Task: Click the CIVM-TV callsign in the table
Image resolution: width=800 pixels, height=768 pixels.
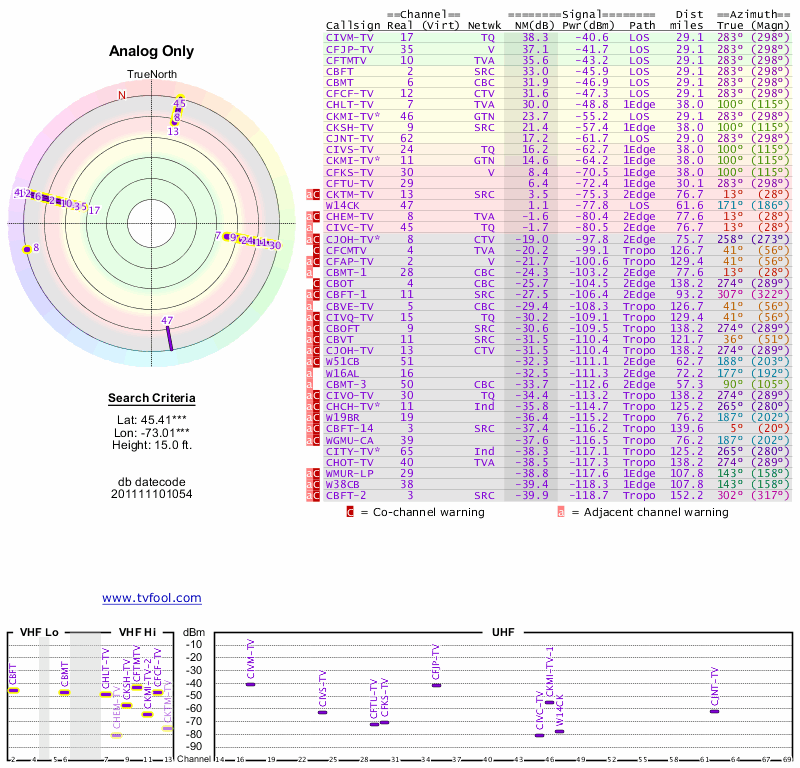Action: pos(350,37)
